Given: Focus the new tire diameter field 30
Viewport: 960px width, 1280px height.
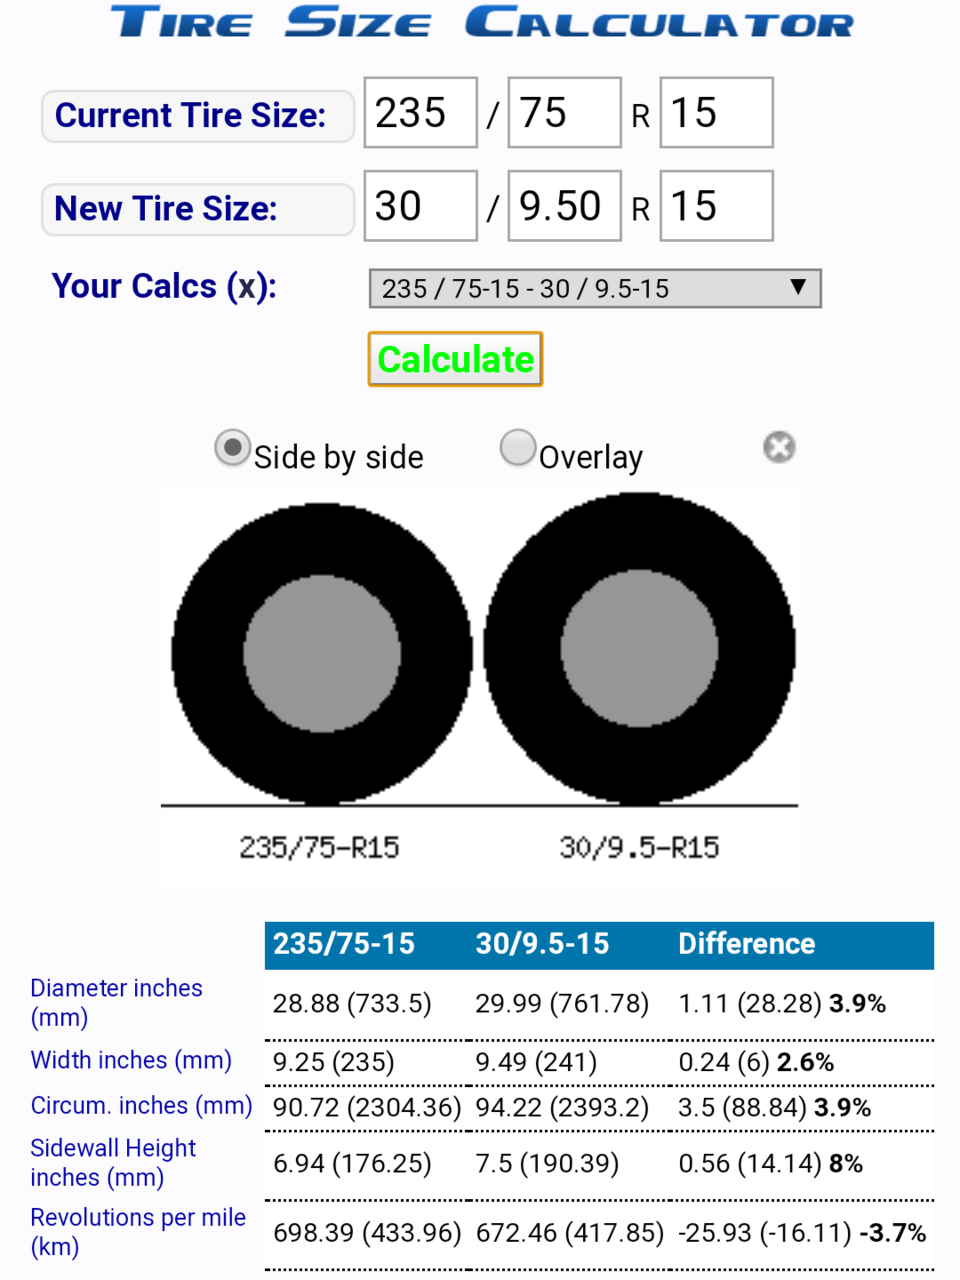Looking at the screenshot, I should pyautogui.click(x=420, y=206).
